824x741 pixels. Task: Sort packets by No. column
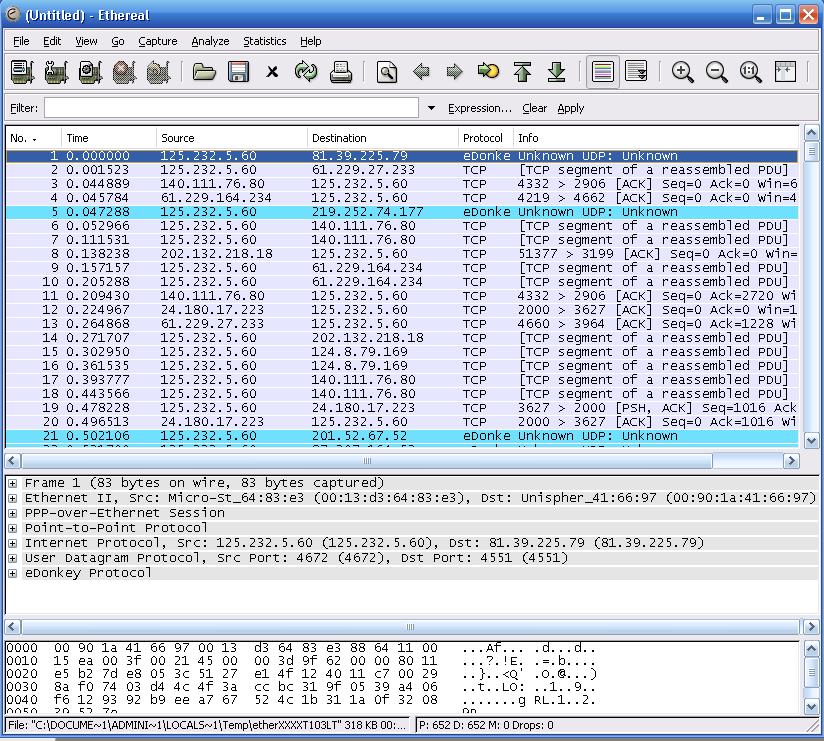tap(33, 138)
